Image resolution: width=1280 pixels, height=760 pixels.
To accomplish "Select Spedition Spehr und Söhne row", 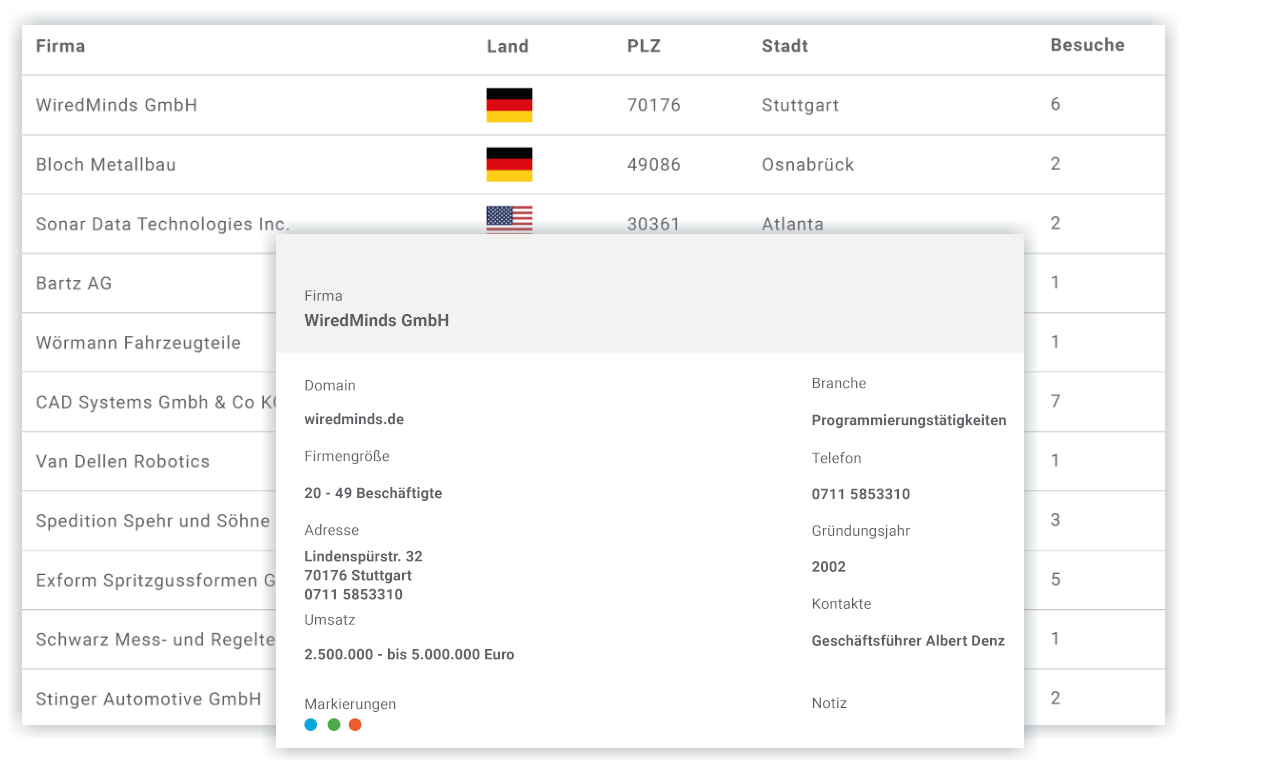I will pos(153,521).
